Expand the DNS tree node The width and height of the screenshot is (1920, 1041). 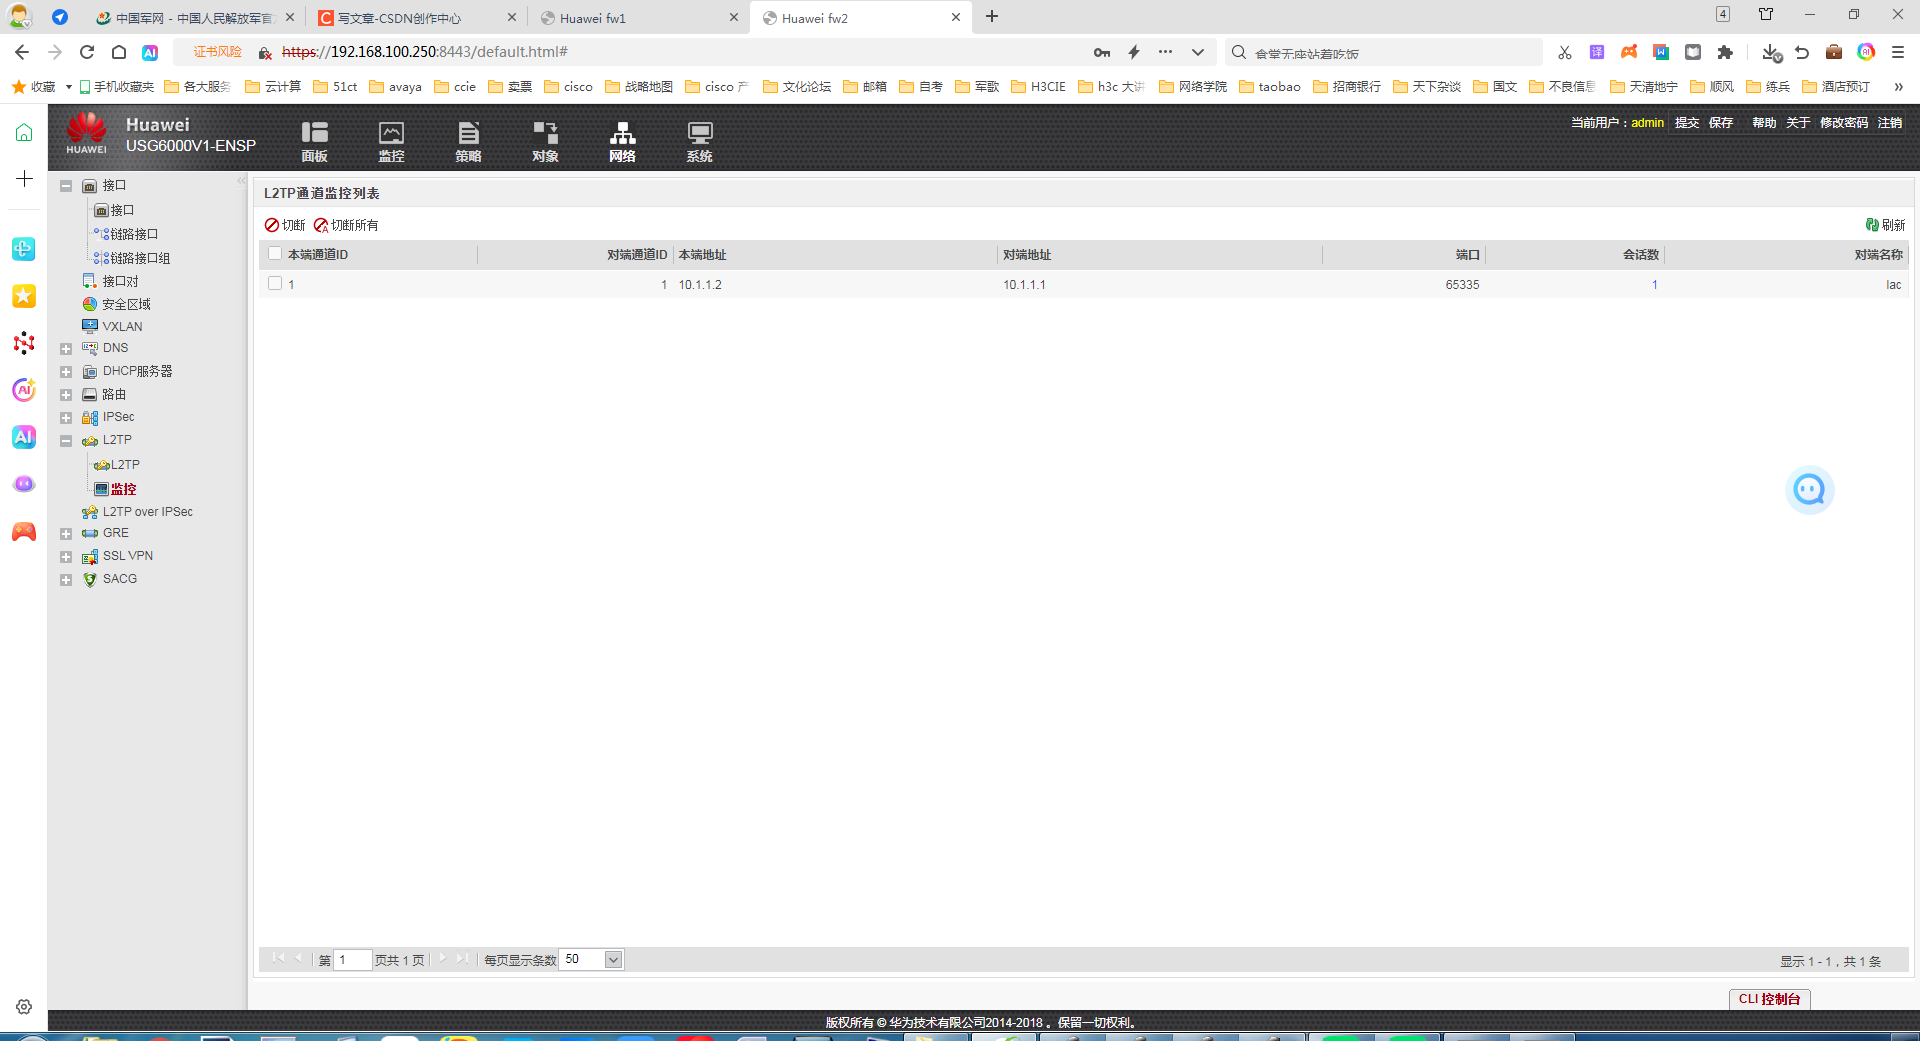pyautogui.click(x=66, y=349)
